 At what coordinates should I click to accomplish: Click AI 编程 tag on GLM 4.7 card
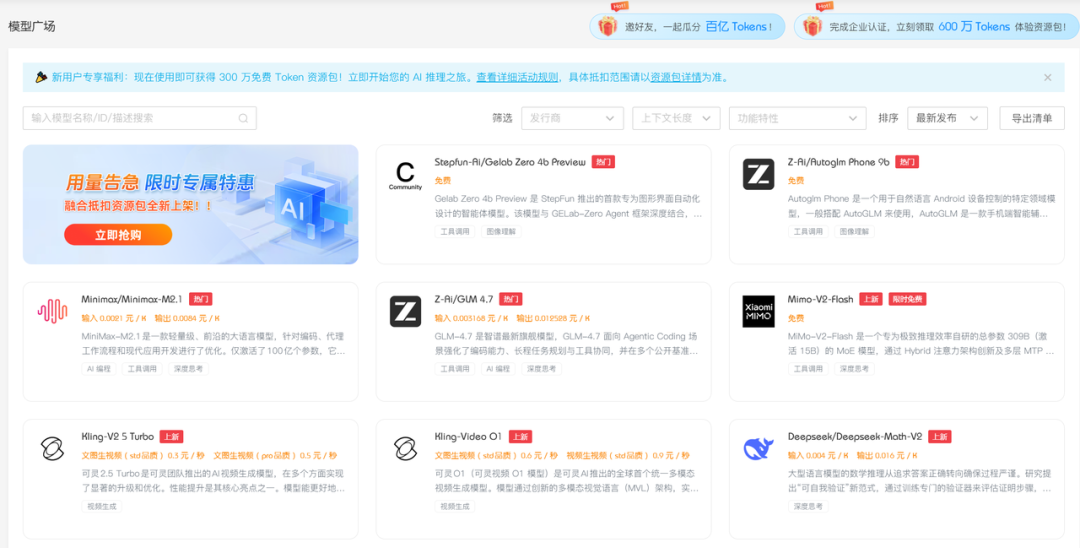point(497,368)
